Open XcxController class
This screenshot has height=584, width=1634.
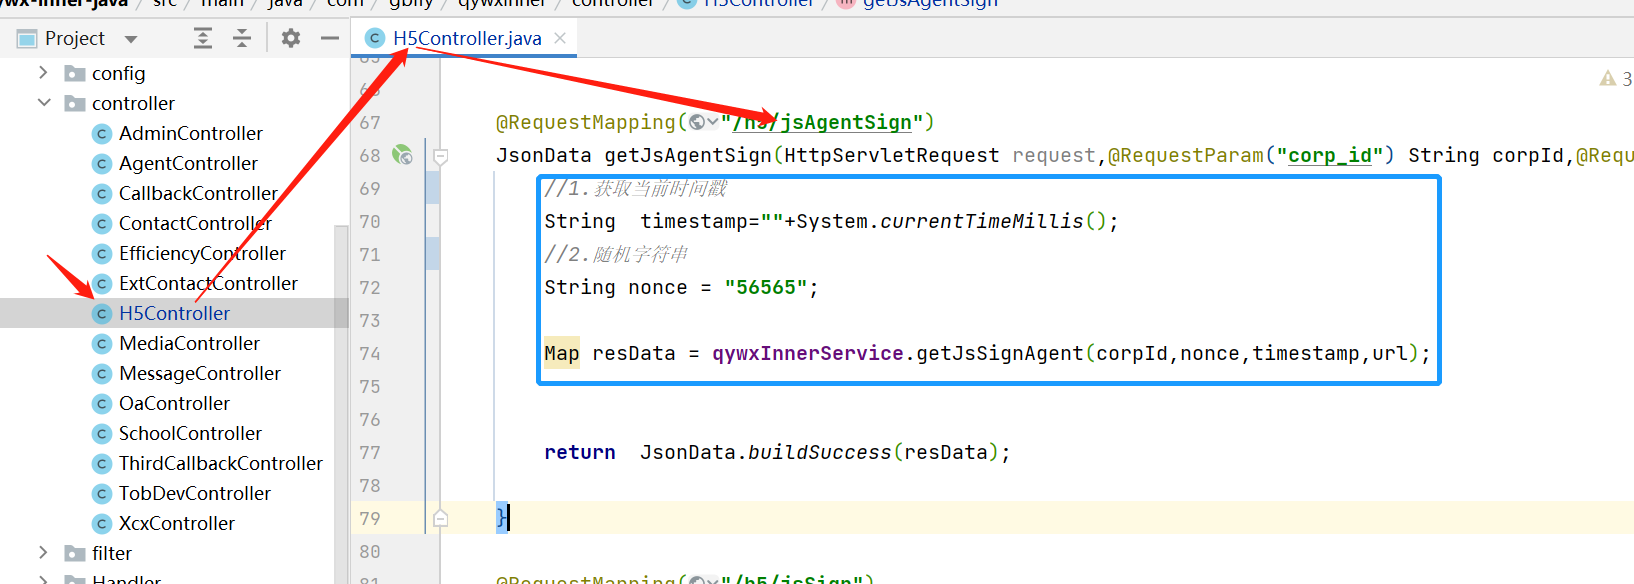tap(177, 523)
